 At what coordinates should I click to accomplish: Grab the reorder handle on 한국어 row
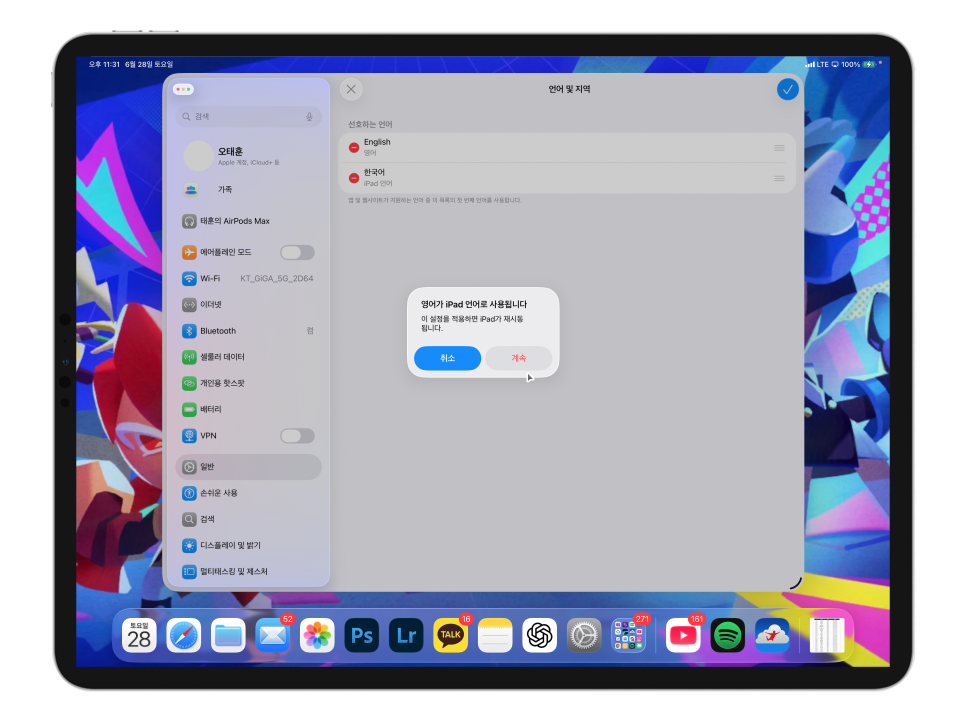(x=779, y=178)
